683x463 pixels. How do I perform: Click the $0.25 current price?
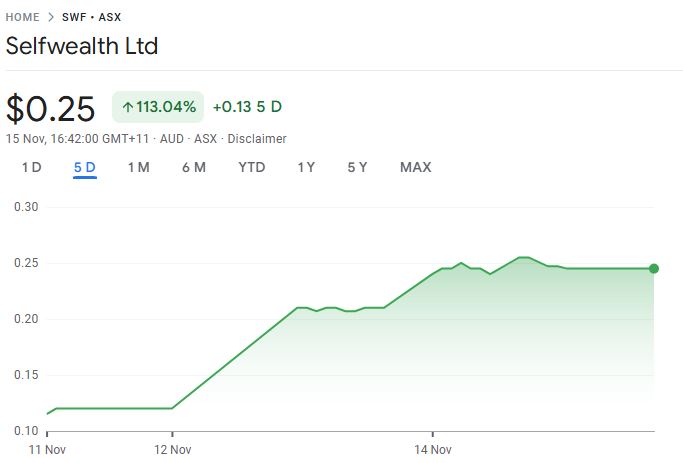(x=51, y=108)
